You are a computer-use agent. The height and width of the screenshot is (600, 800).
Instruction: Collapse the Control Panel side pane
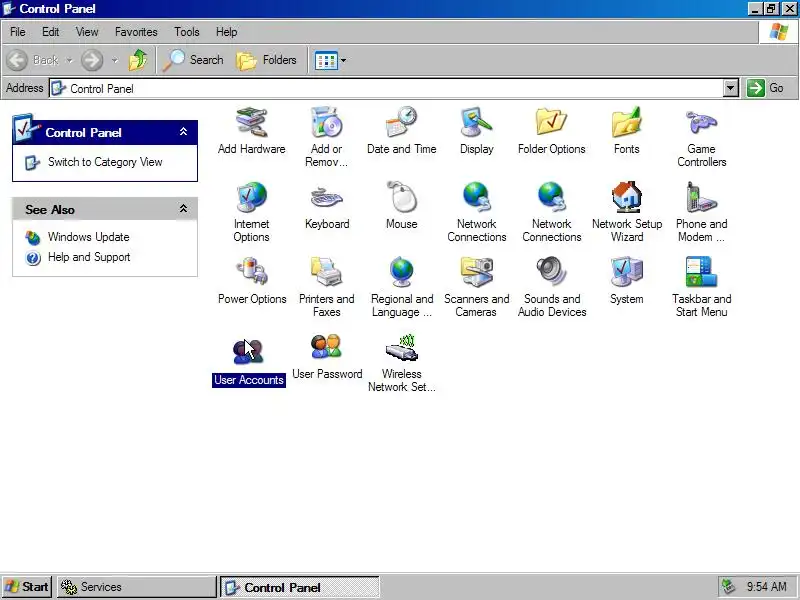coord(184,132)
